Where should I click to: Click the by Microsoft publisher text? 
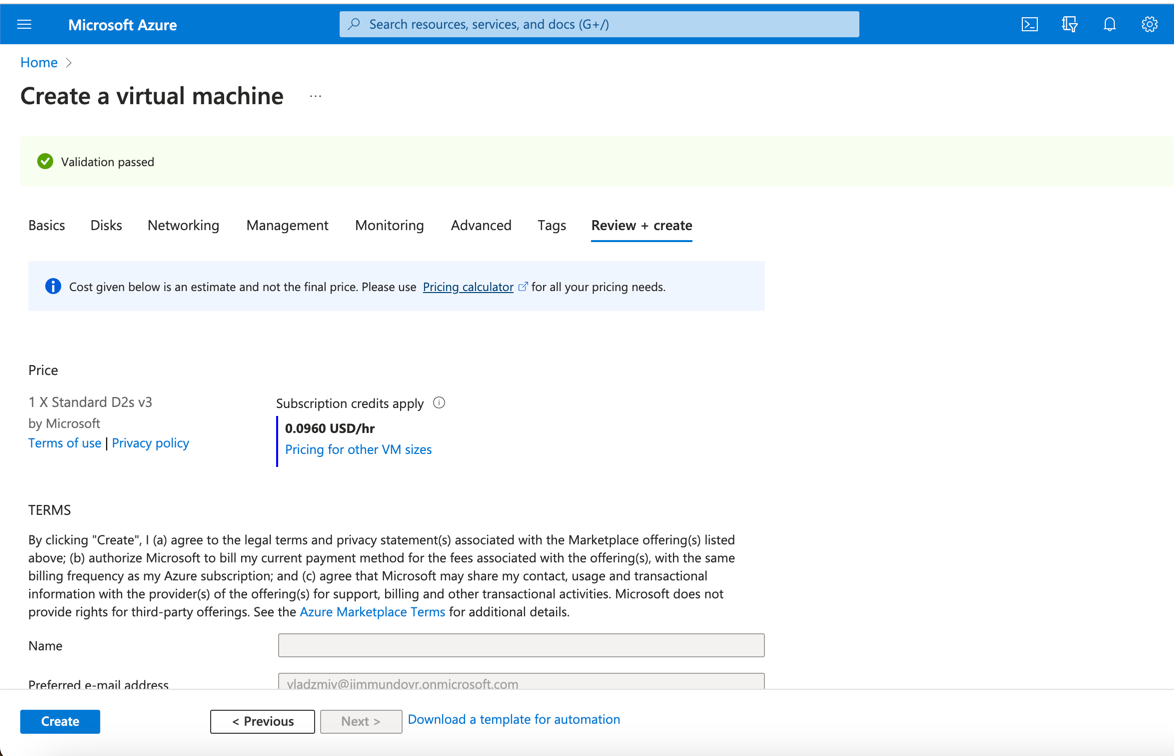pyautogui.click(x=64, y=423)
